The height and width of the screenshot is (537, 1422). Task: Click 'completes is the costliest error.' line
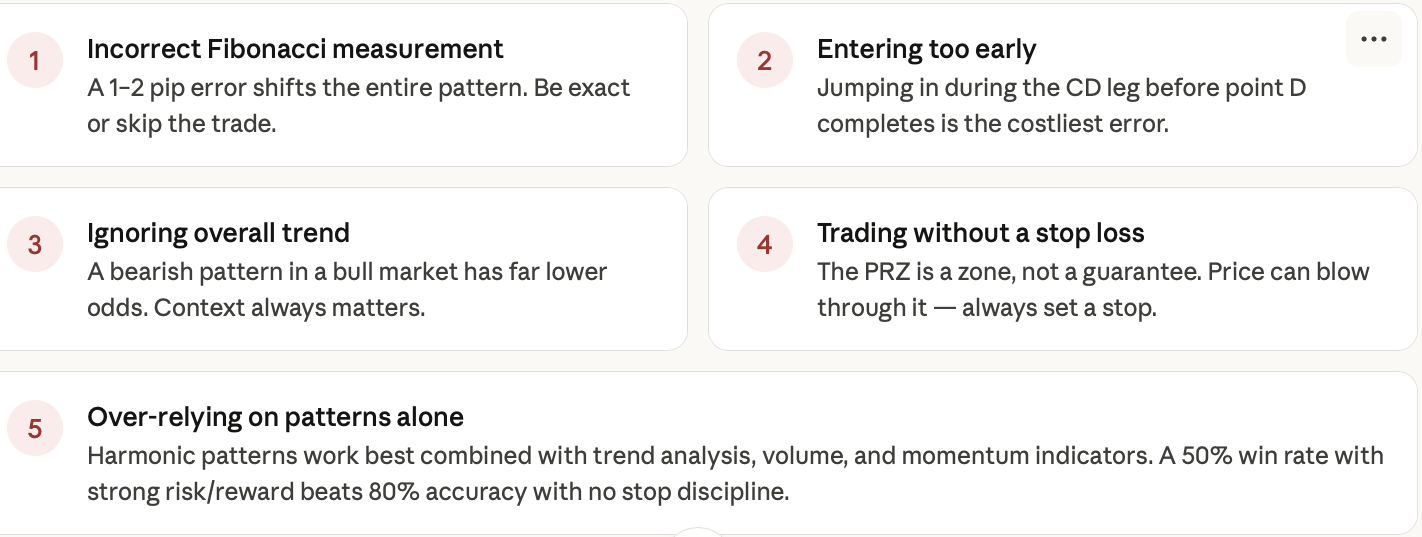[x=992, y=124]
